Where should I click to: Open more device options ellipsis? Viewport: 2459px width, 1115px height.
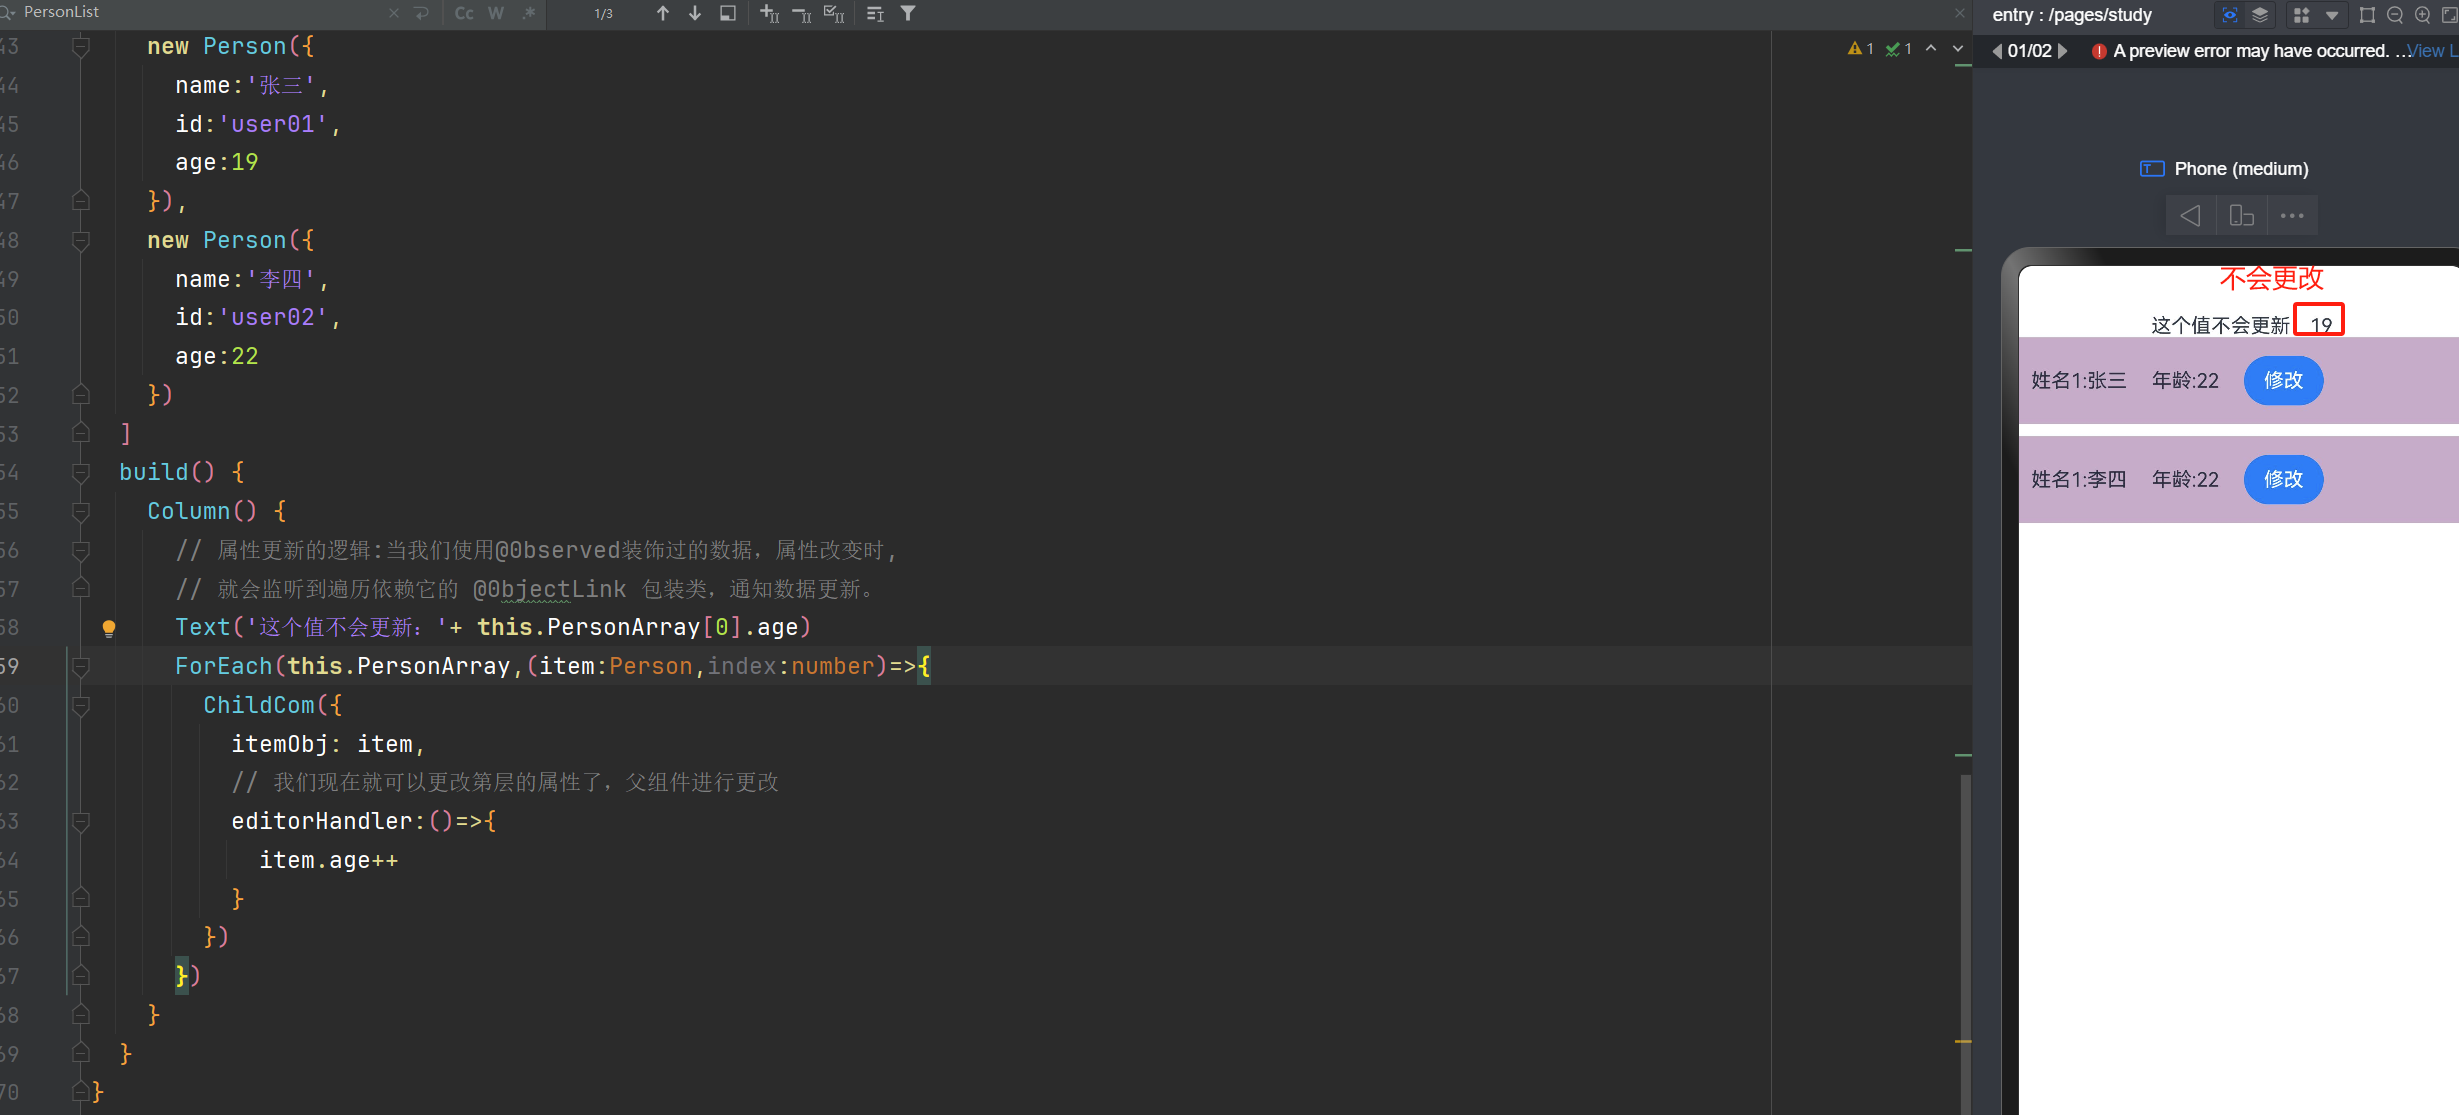point(2292,216)
